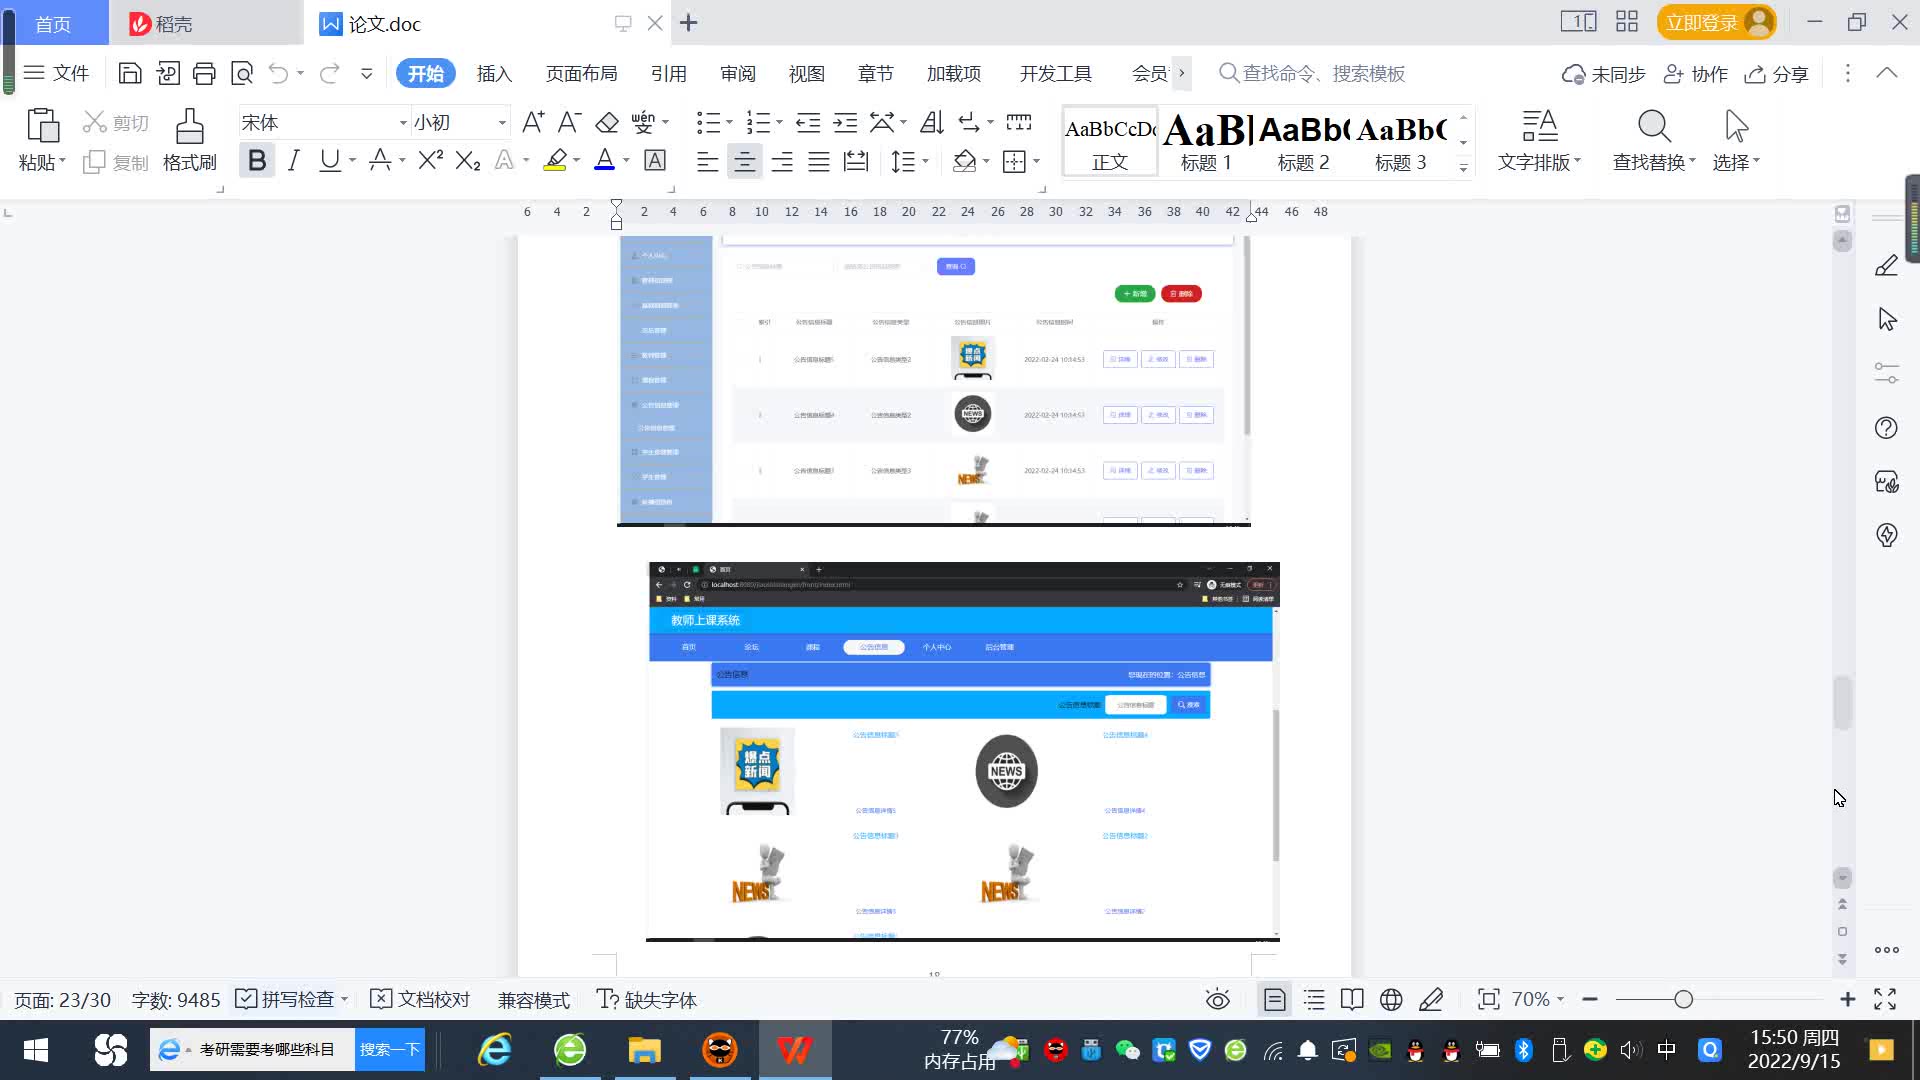1920x1080 pixels.
Task: Click the Find and Replace magnifier
Action: (1654, 139)
